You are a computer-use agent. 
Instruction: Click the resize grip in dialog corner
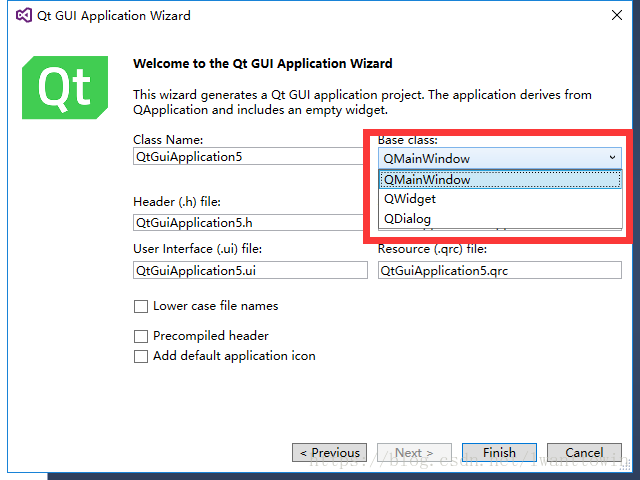pos(627,467)
